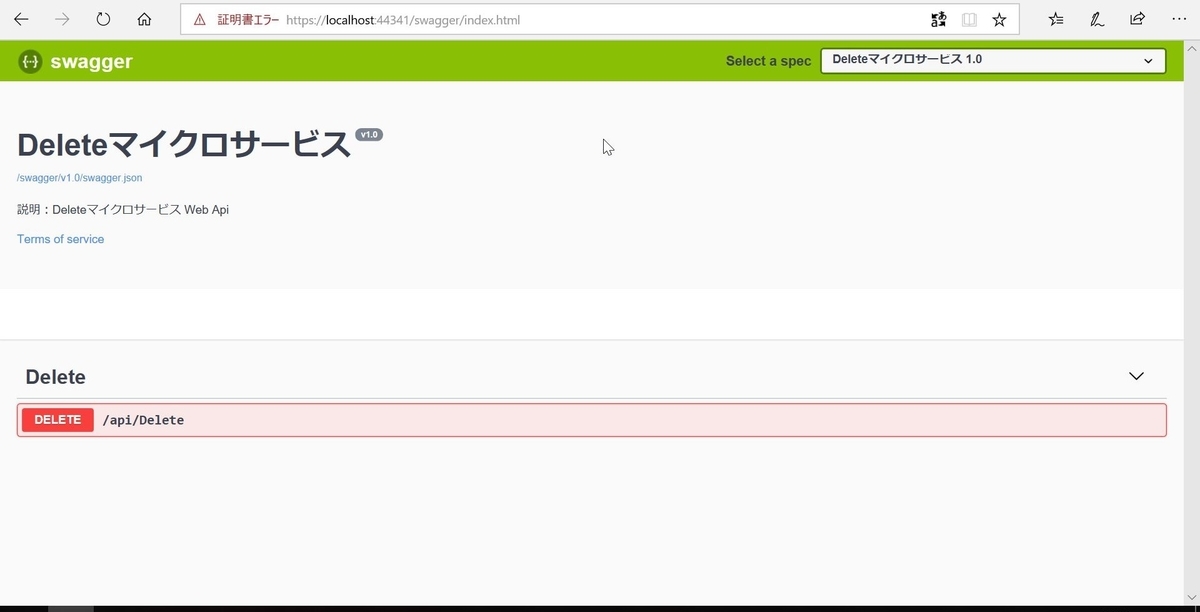Screen dimensions: 1200x612
Task: Toggle web notes mode
Action: [1097, 18]
